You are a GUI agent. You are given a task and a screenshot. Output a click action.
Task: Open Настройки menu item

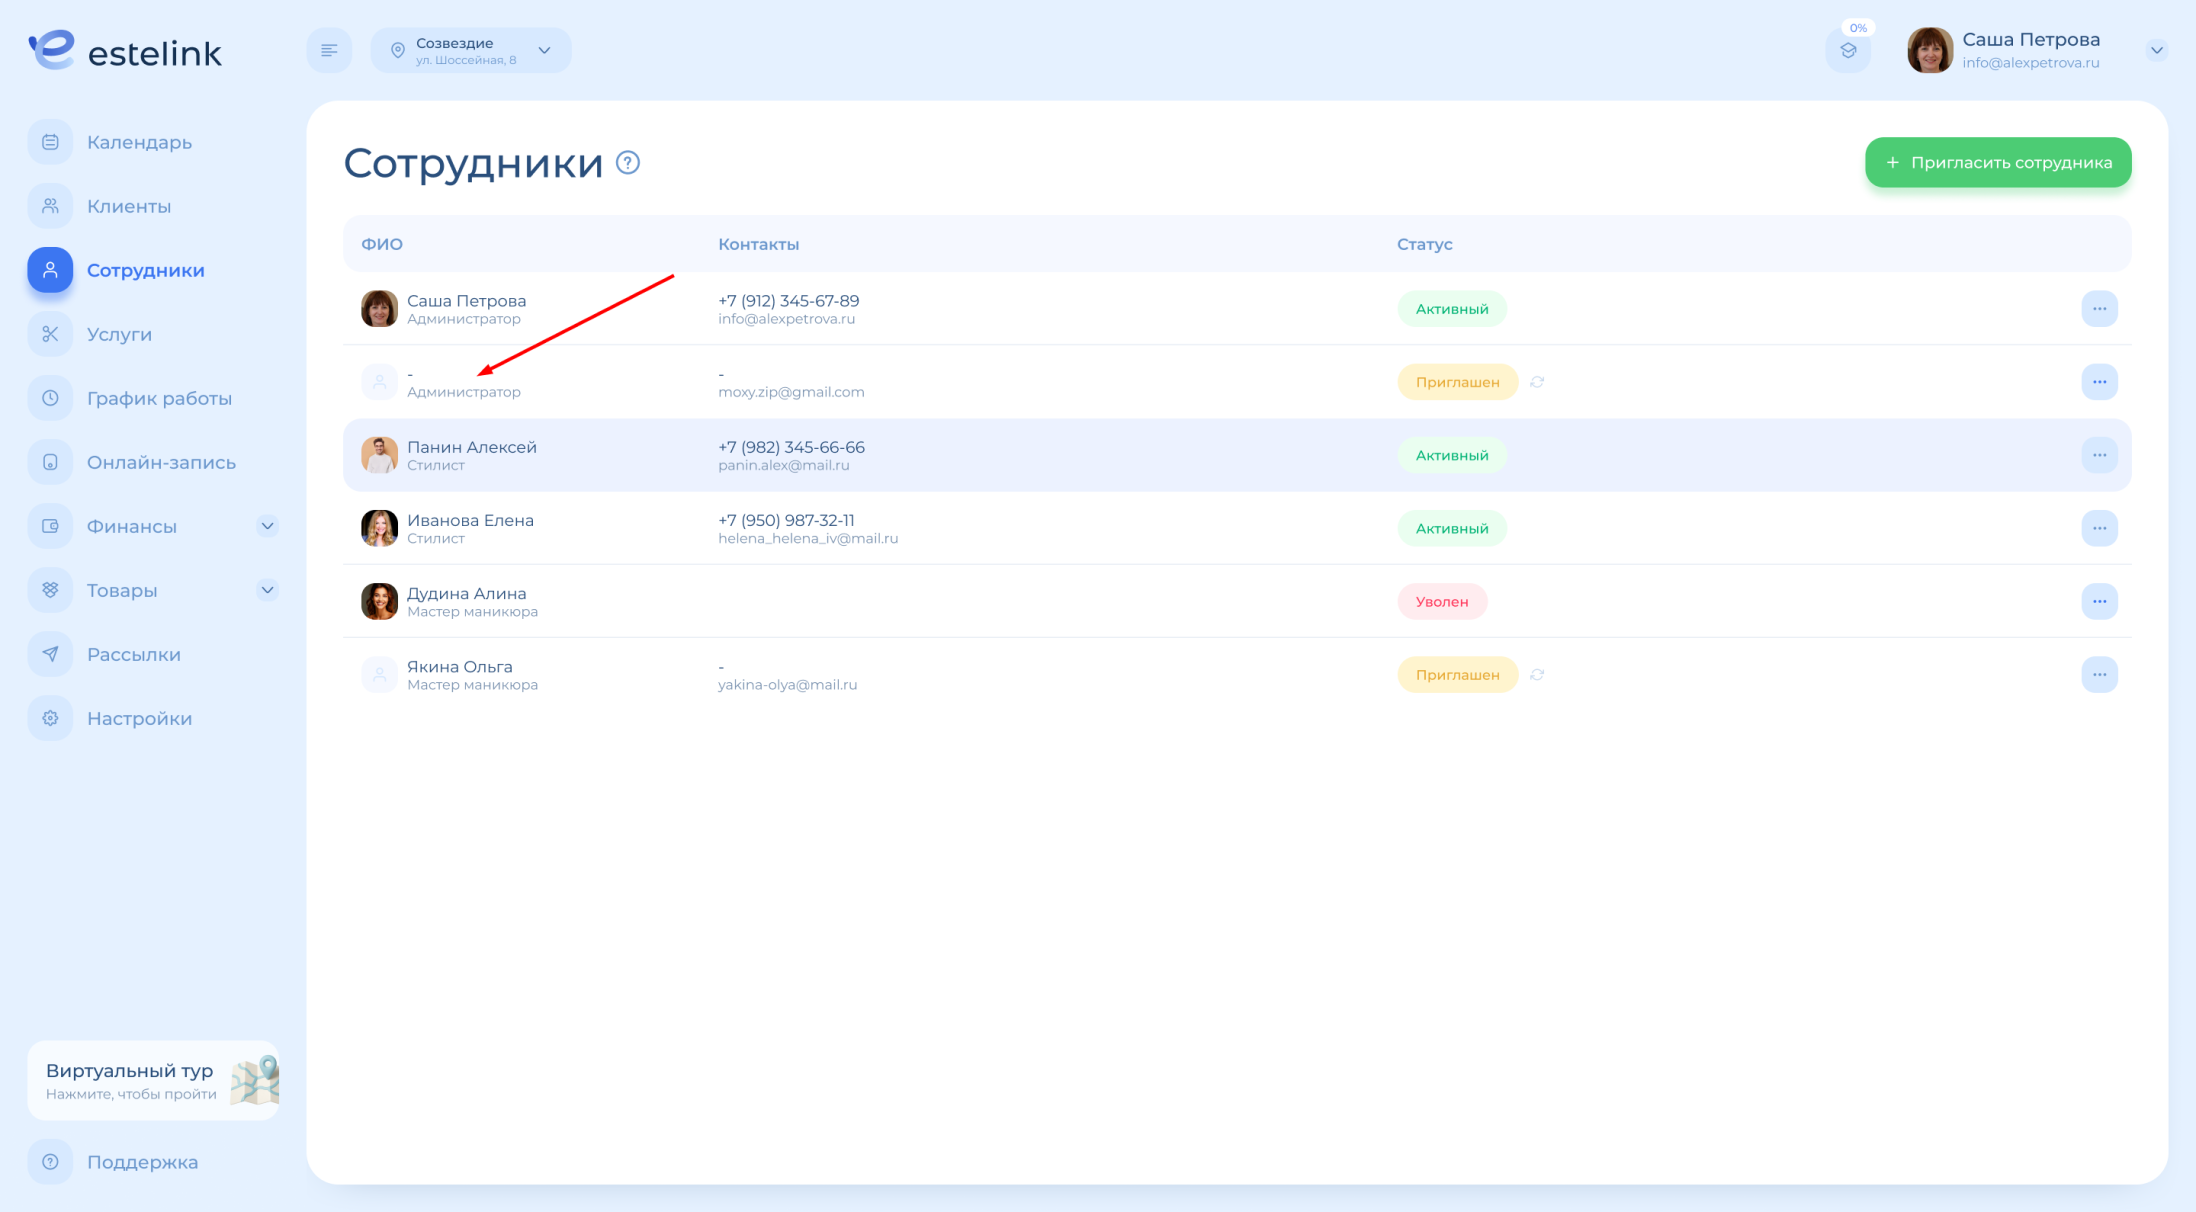click(x=139, y=718)
